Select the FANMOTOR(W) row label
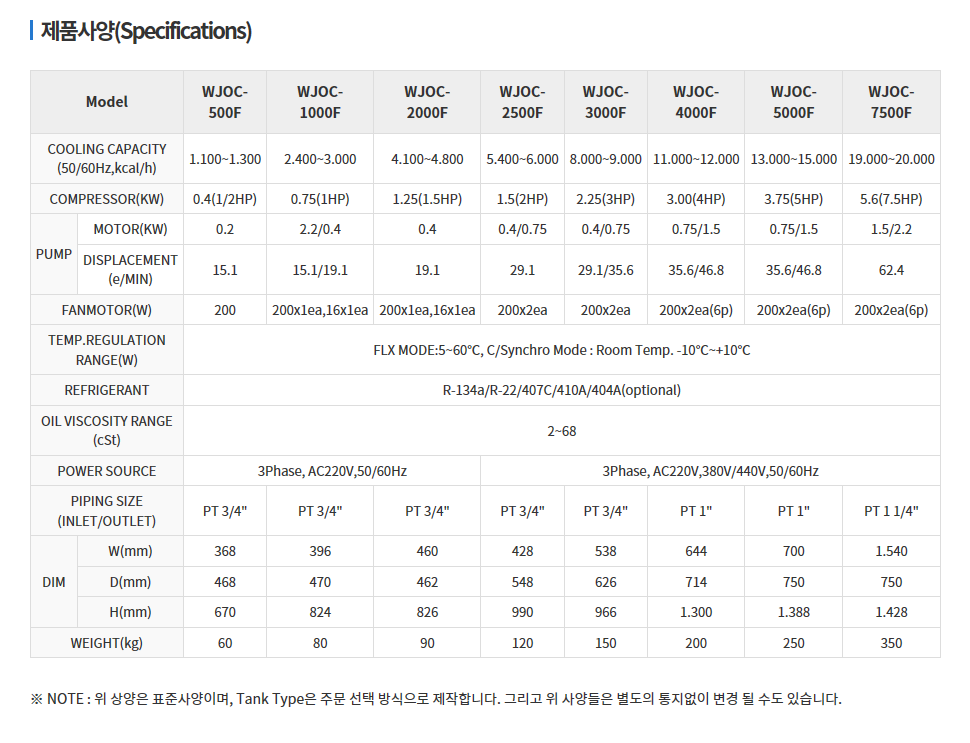The image size is (970, 743). (x=107, y=310)
